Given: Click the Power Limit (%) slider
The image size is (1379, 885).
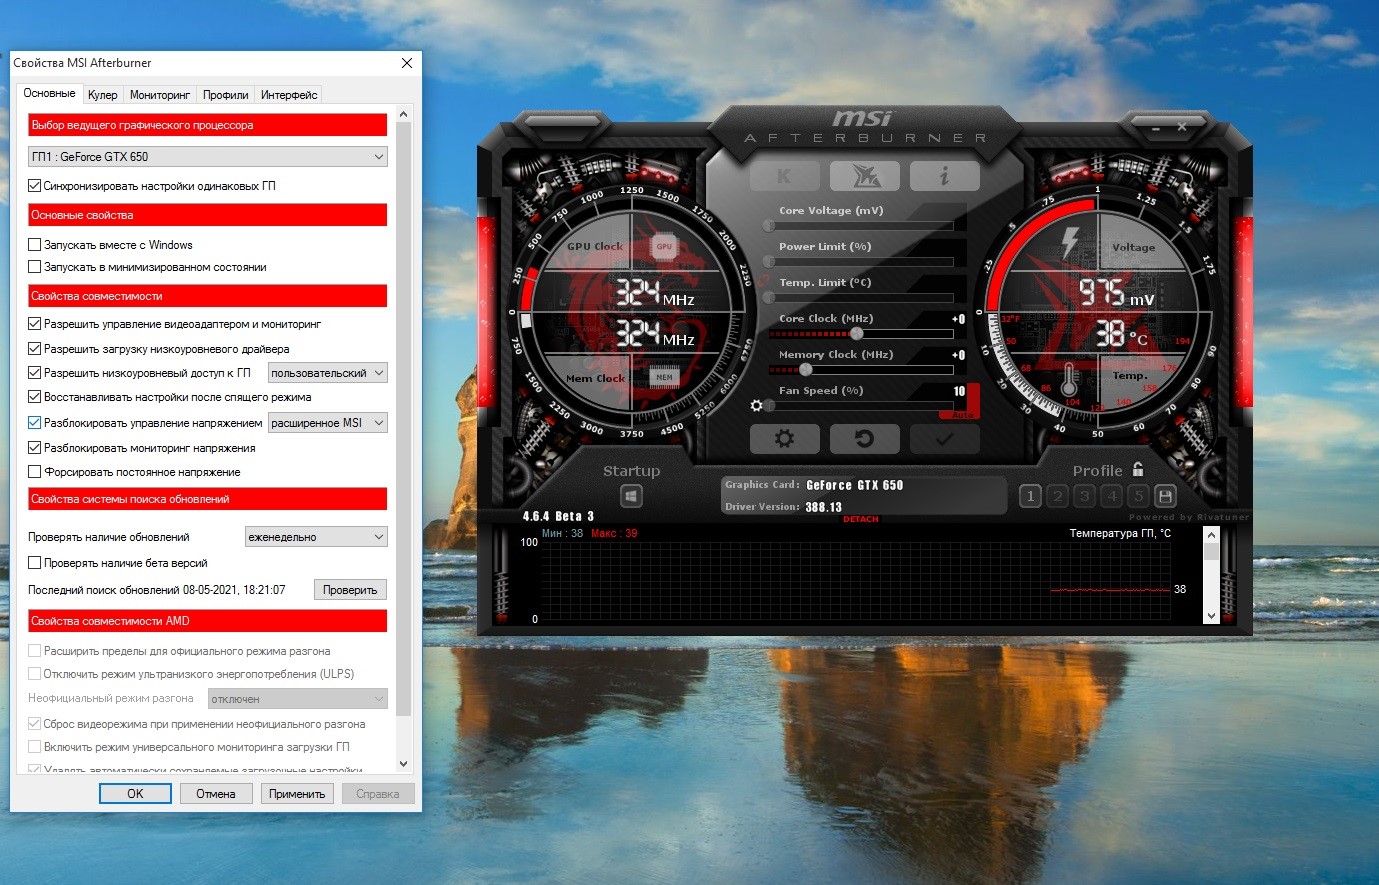Looking at the screenshot, I should pyautogui.click(x=861, y=261).
